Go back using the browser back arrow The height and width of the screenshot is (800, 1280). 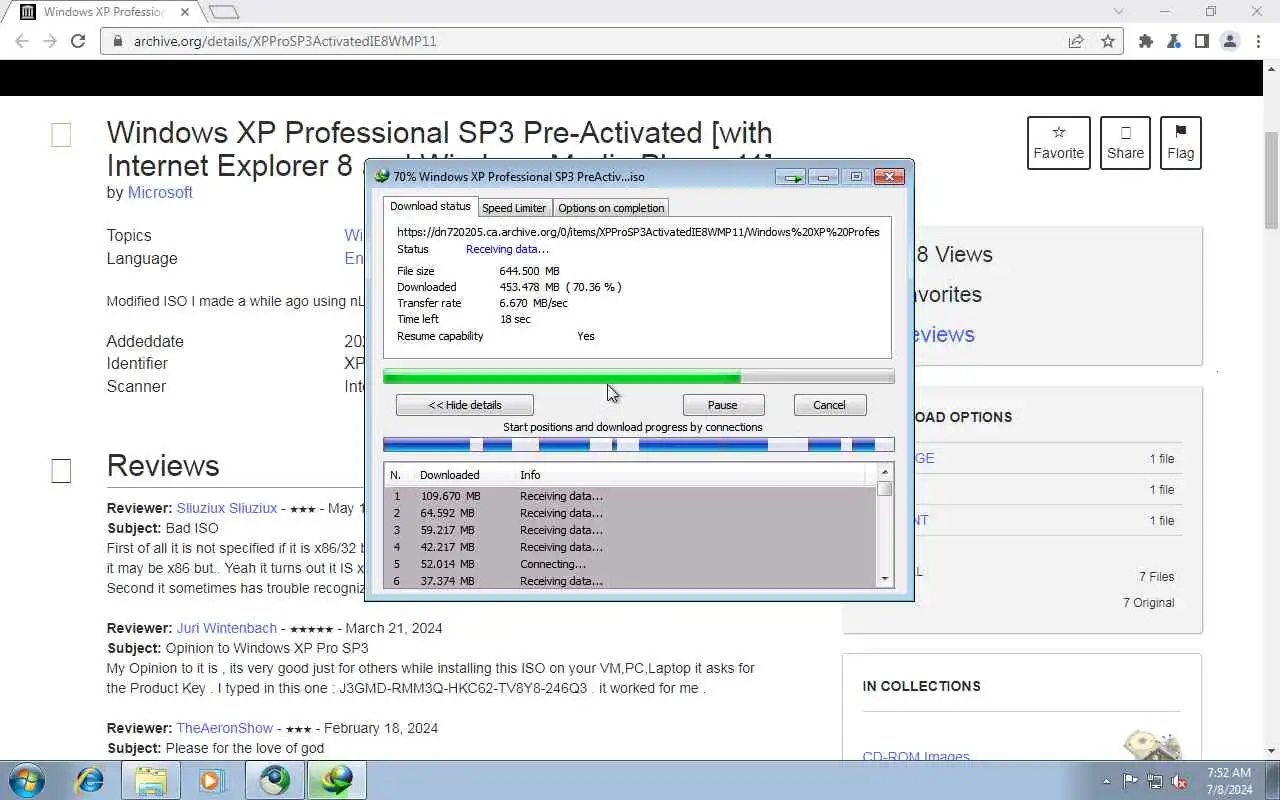click(22, 41)
